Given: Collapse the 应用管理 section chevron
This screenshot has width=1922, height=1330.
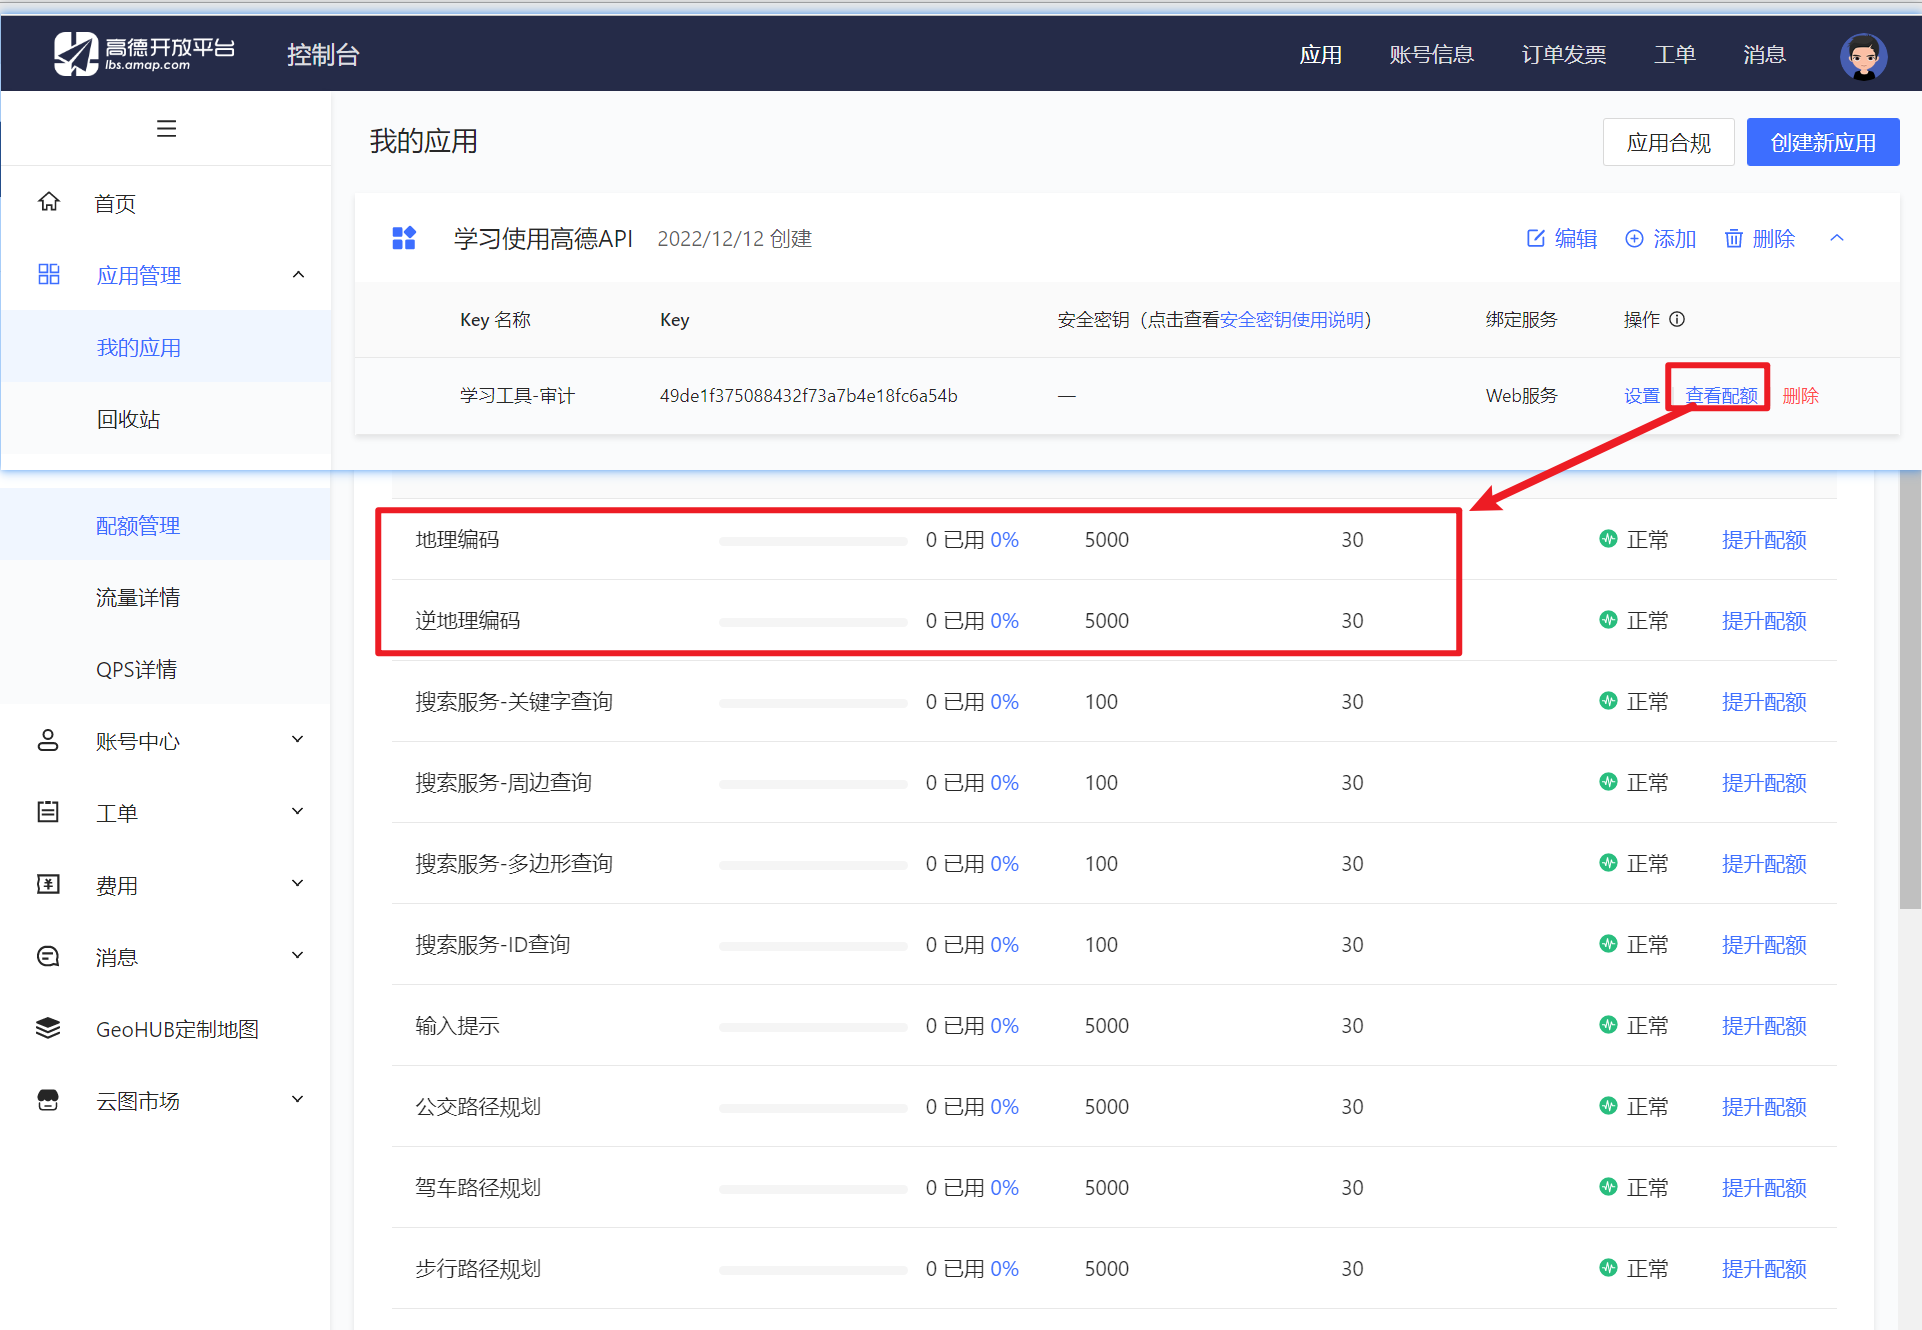Looking at the screenshot, I should click(297, 274).
